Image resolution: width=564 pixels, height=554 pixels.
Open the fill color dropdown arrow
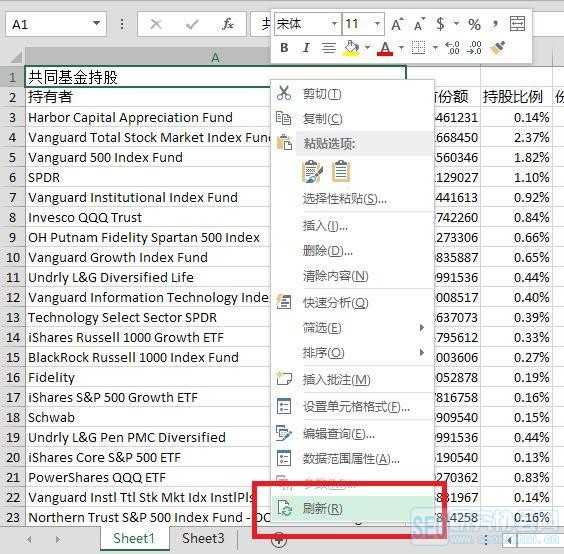367,47
